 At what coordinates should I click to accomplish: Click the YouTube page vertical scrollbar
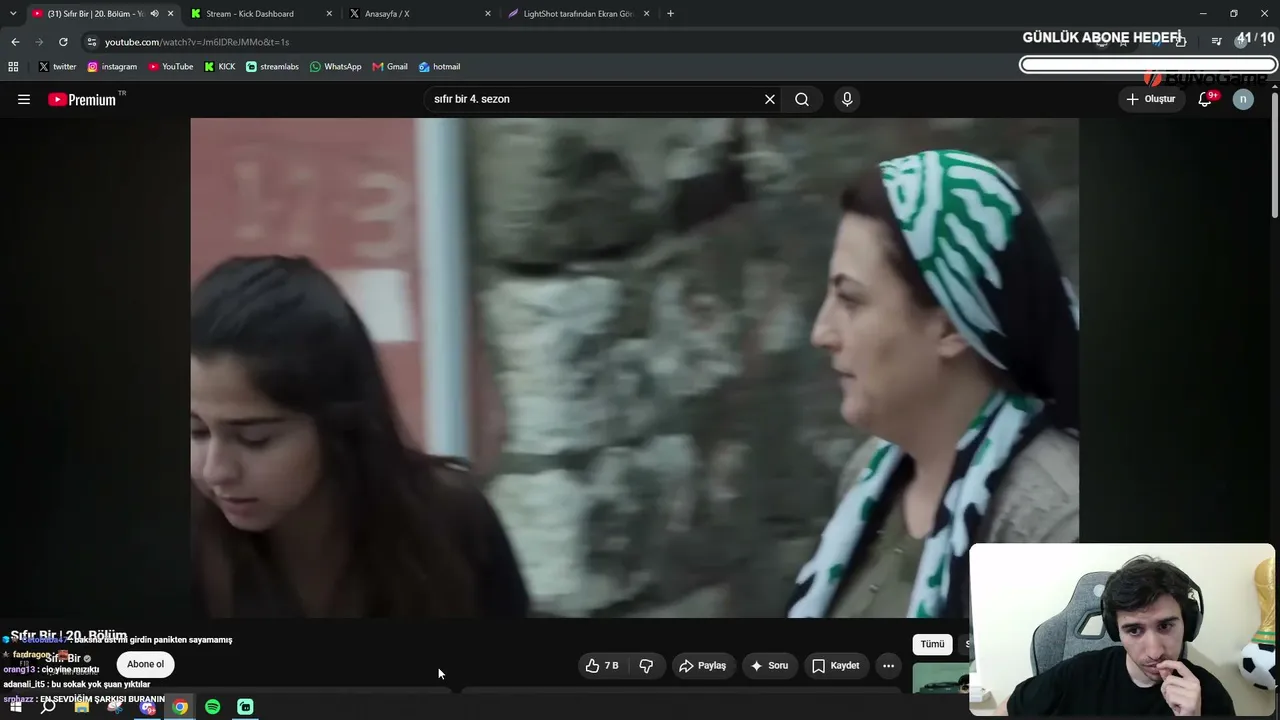coord(1275,153)
